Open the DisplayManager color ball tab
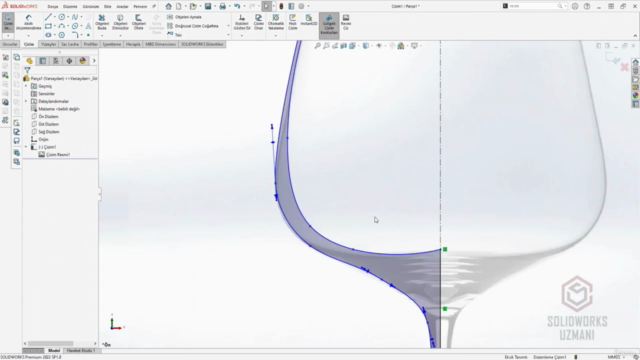Screen dimensions: 640x360 (x=82, y=61)
